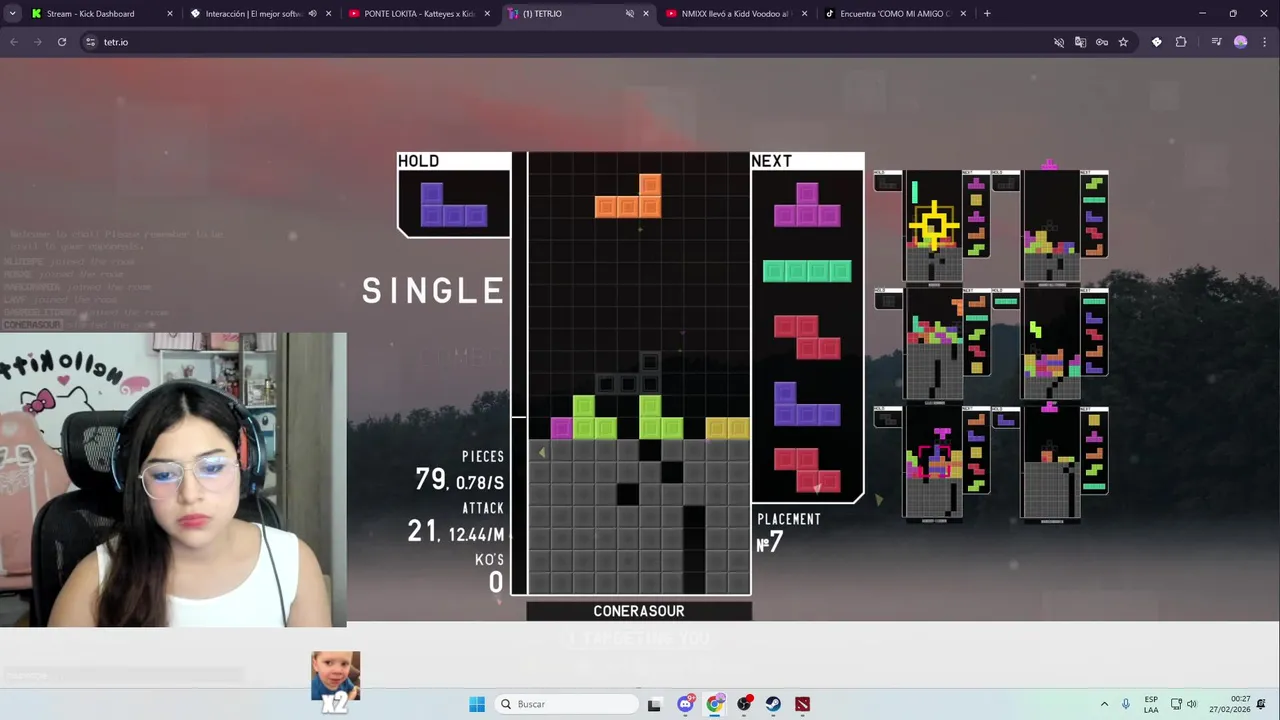
Task: Open the Chrome profile avatar
Action: [1241, 42]
